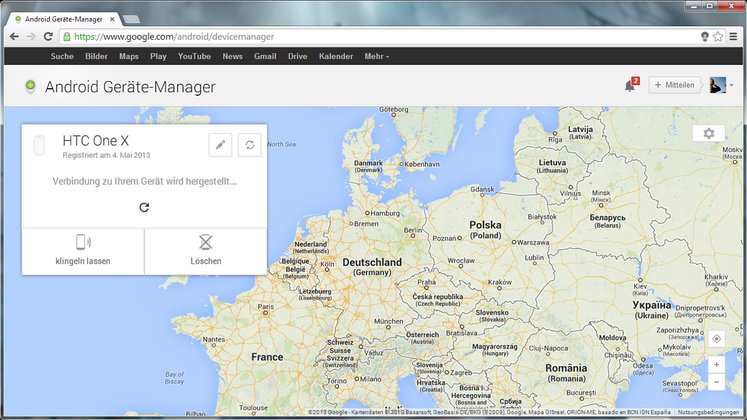Open Gmail in the Google bar
Screen dimensions: 747x420
265,56
